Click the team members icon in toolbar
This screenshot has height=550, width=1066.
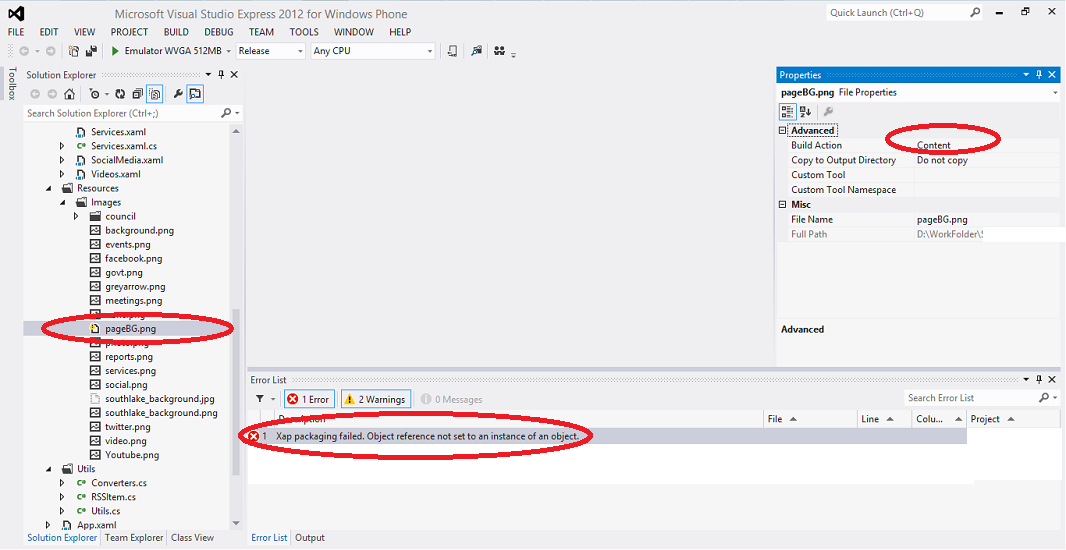click(x=500, y=51)
